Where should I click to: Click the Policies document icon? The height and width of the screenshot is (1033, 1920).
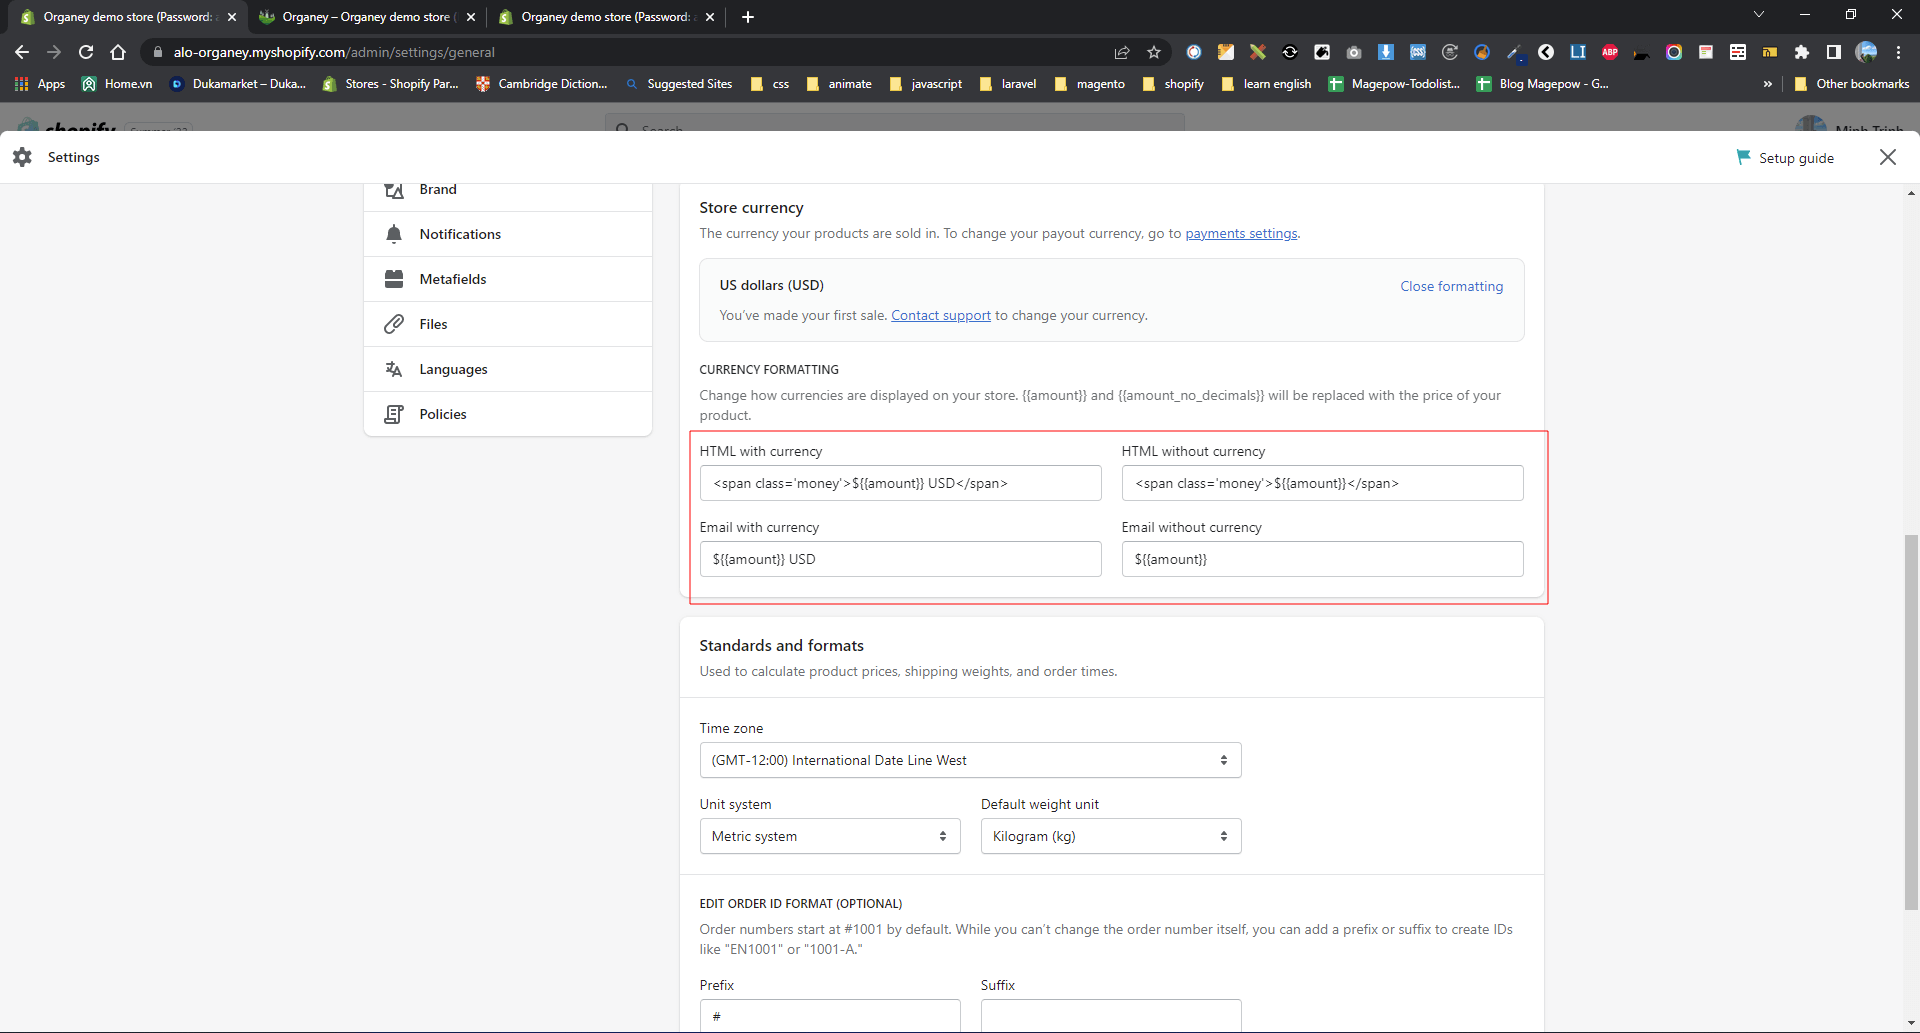[394, 414]
